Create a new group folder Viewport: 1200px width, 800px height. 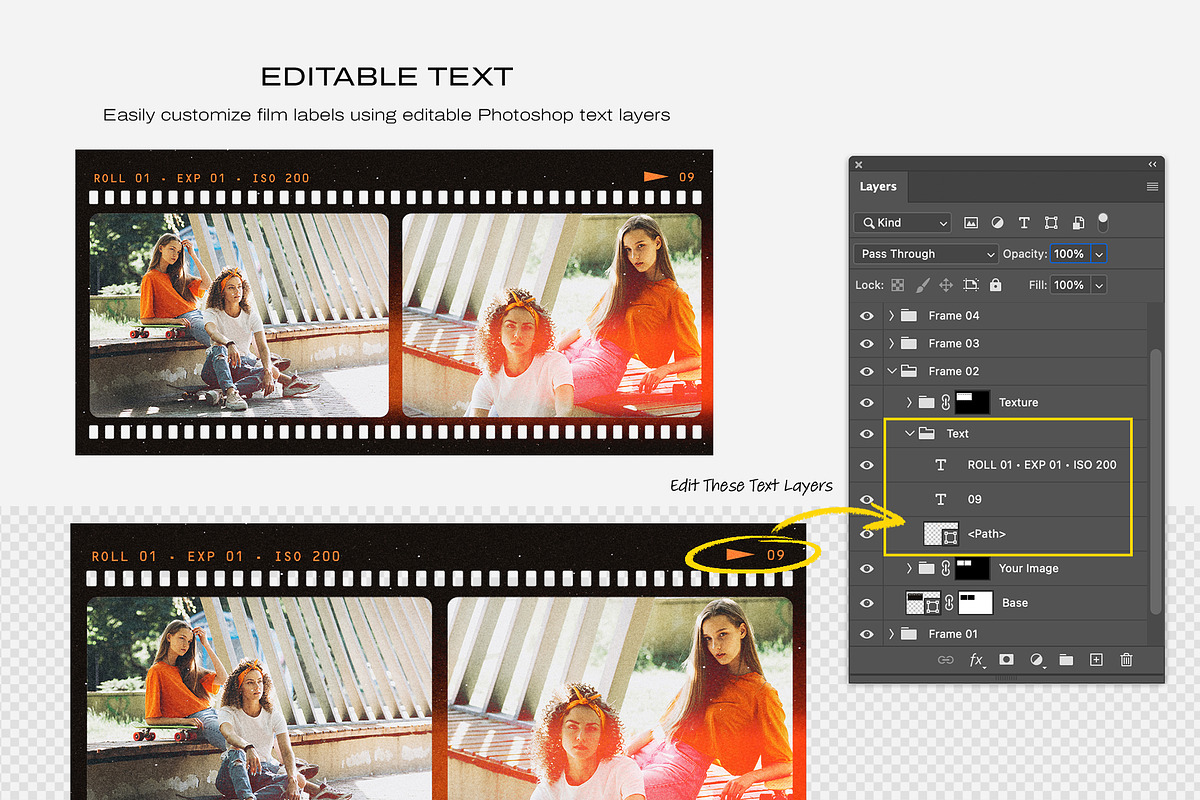click(x=1066, y=660)
